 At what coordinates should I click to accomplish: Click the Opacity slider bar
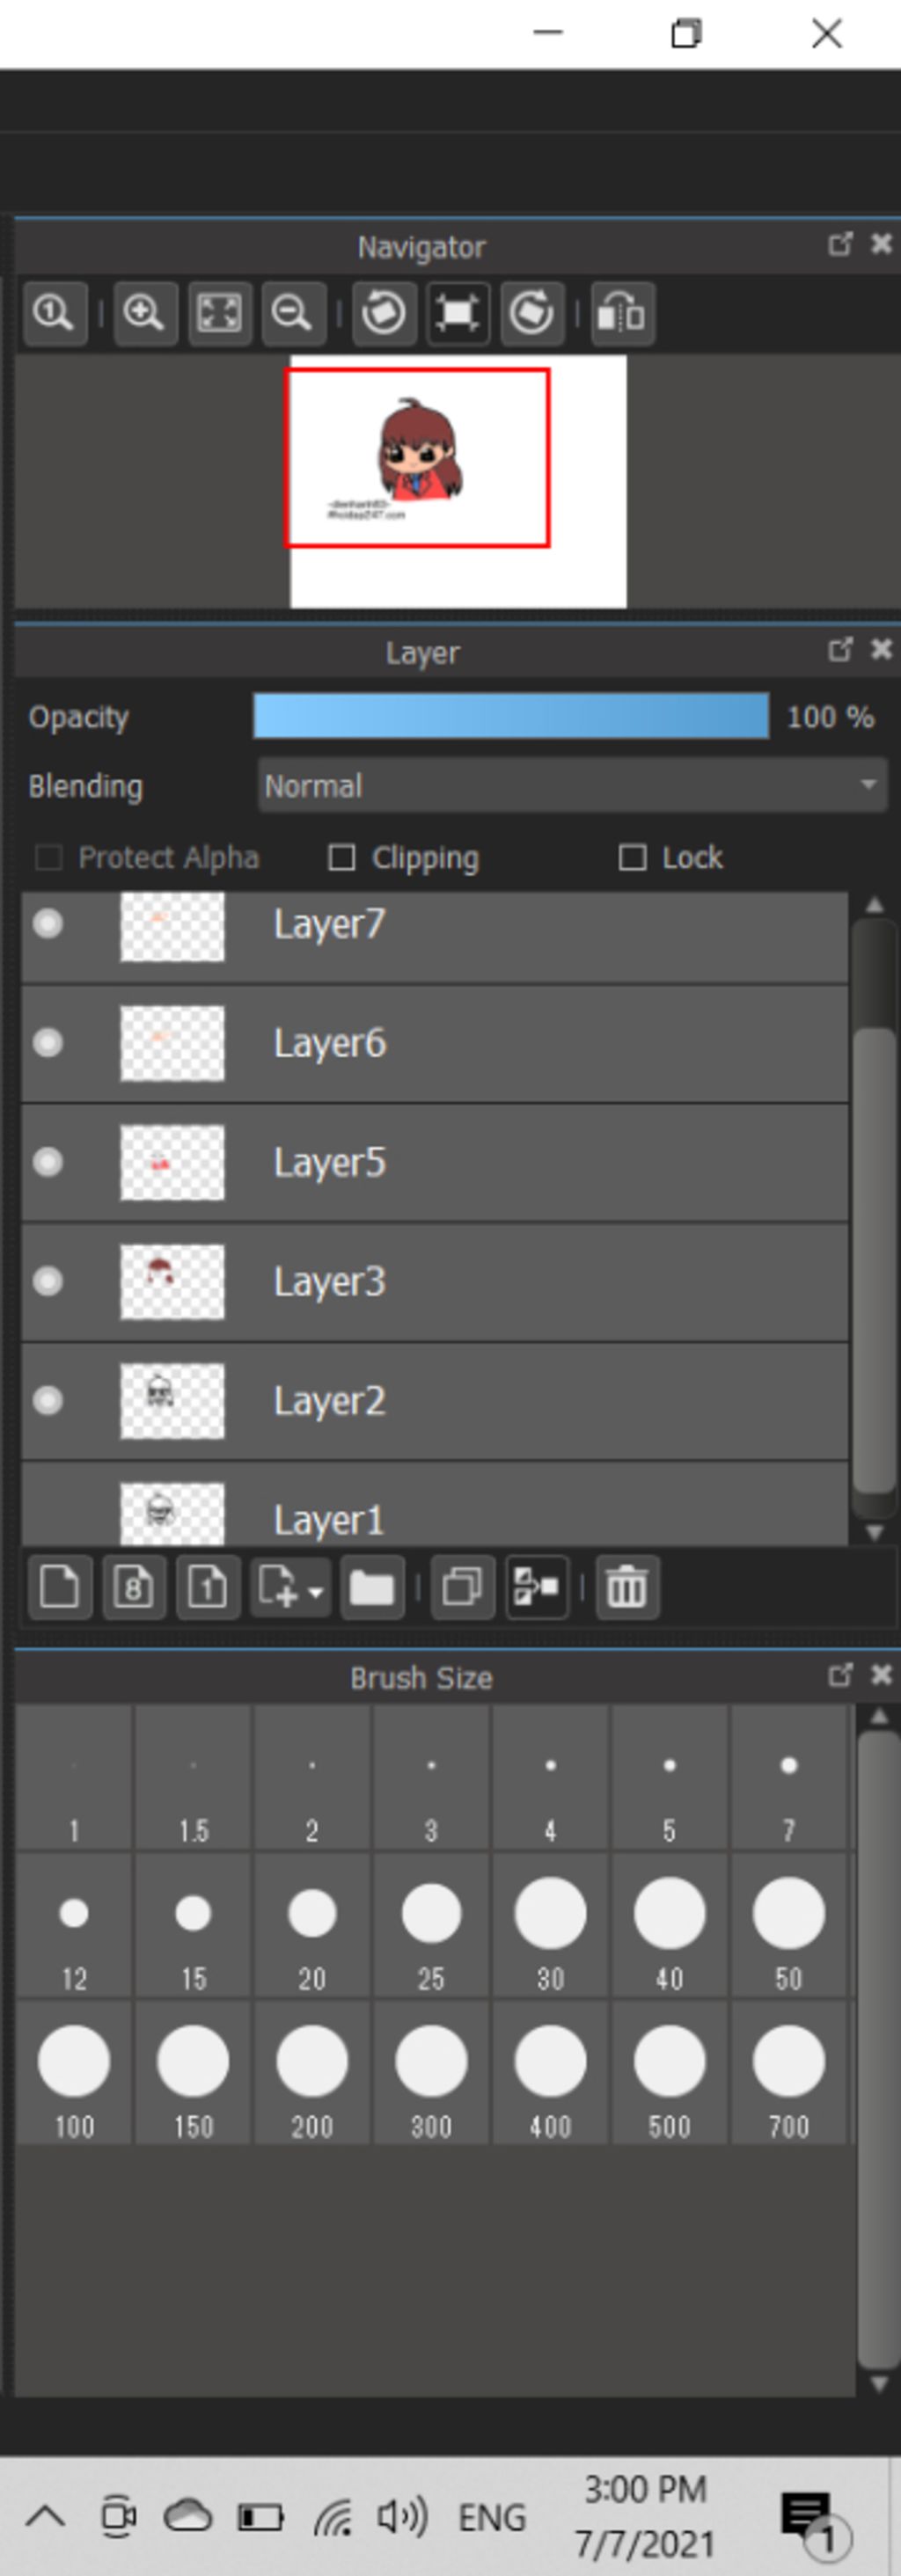click(510, 717)
